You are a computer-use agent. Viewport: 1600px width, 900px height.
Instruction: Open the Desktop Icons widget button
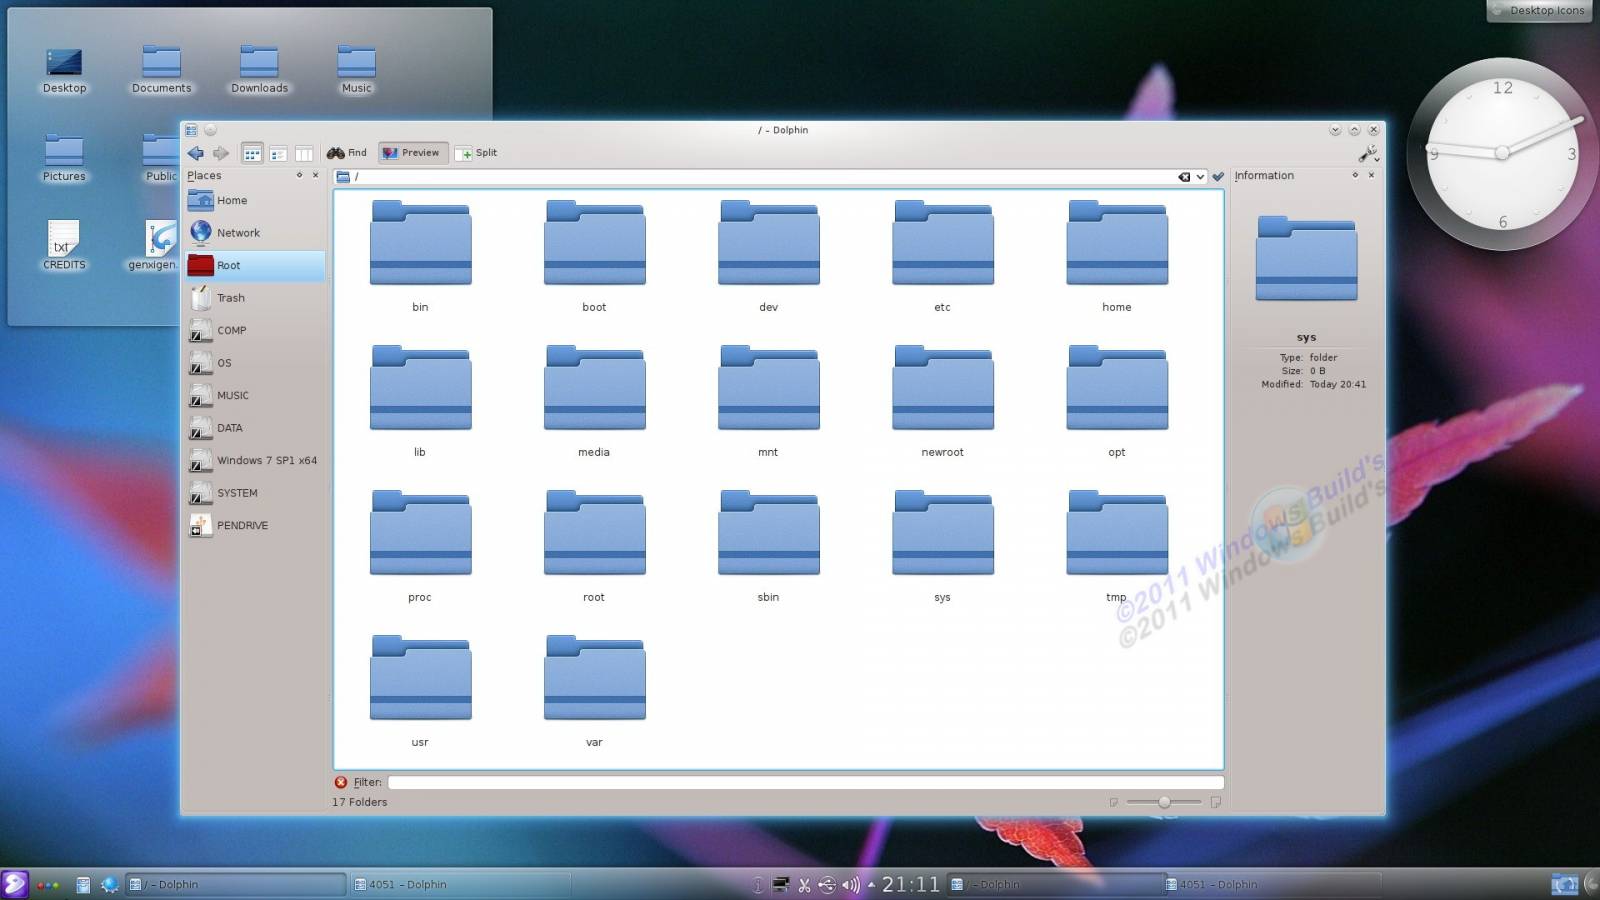coord(1539,11)
